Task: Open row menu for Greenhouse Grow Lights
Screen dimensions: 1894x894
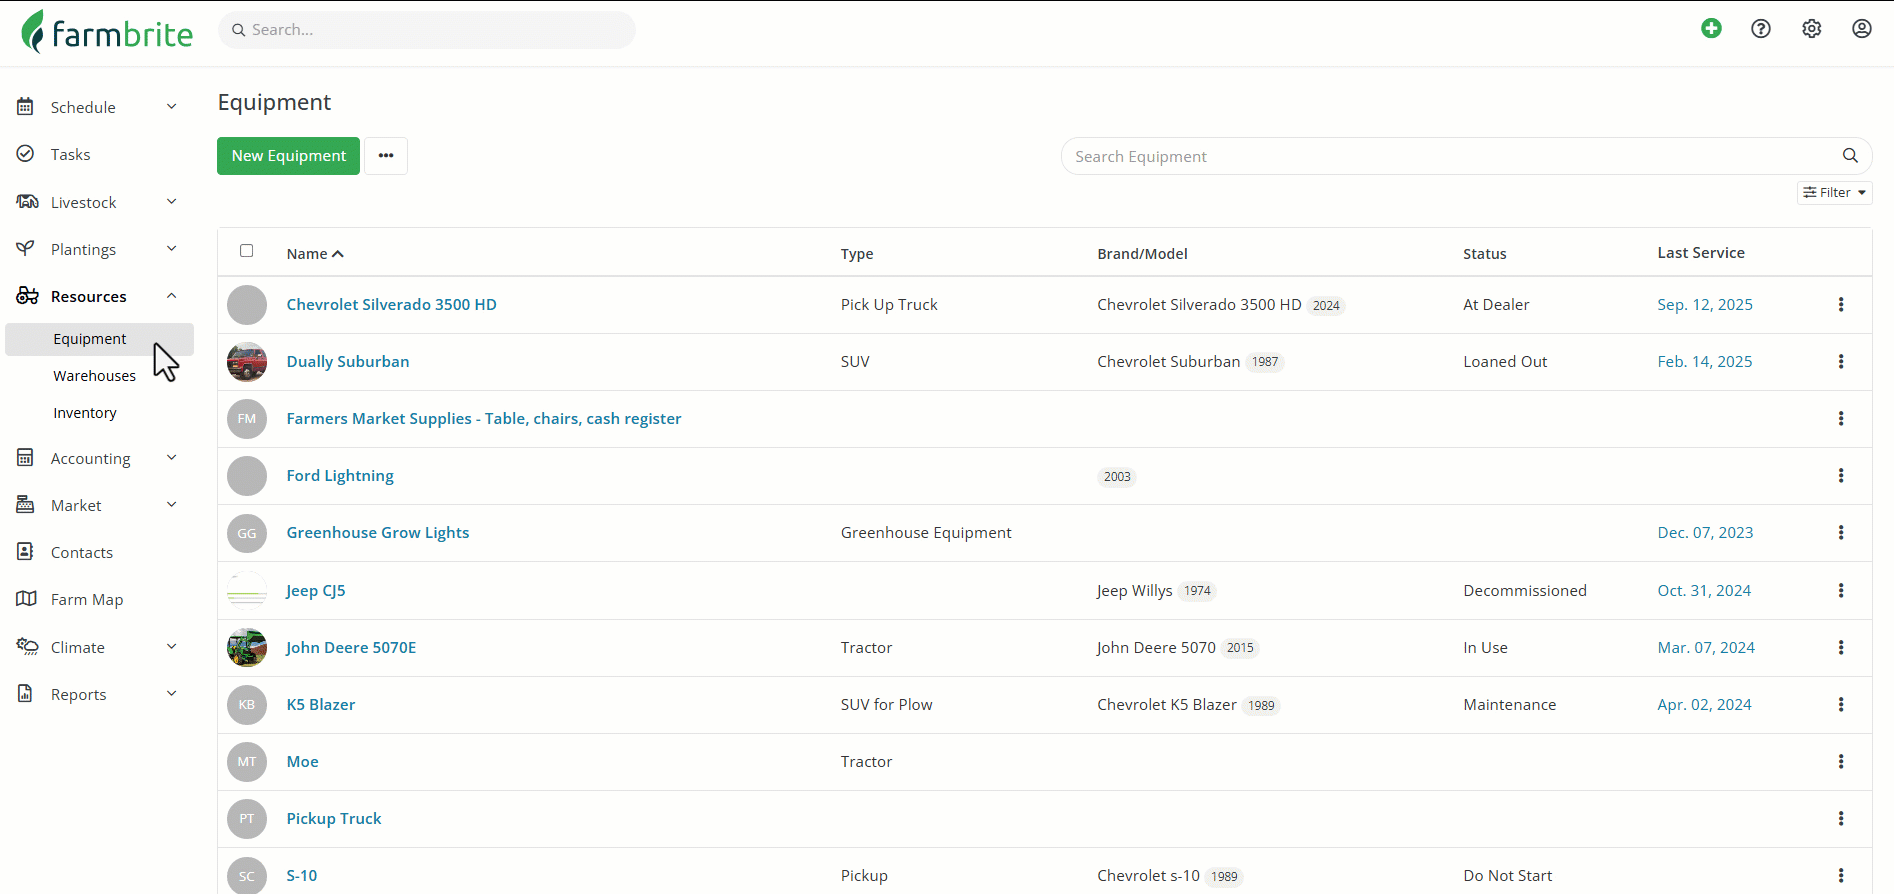Action: point(1841,533)
